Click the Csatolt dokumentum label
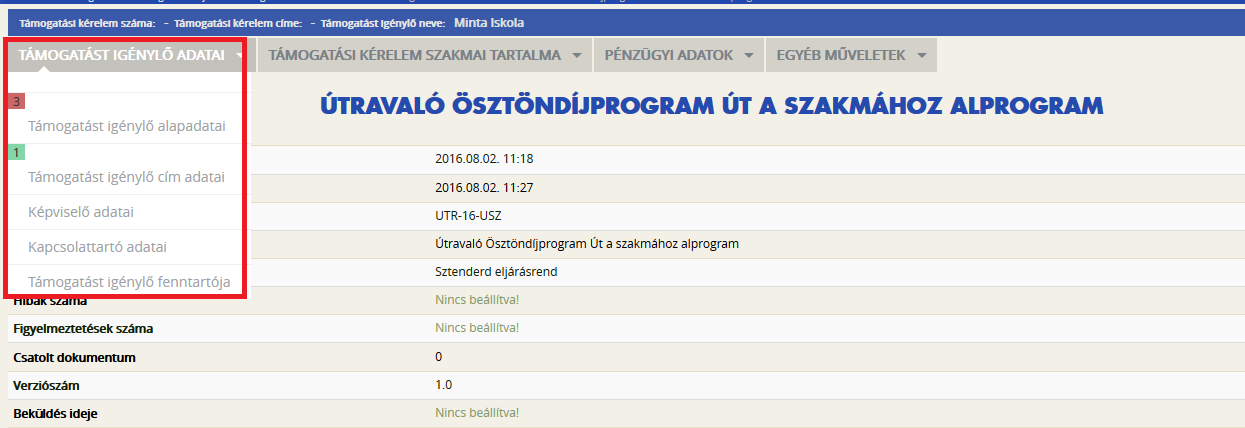 pyautogui.click(x=74, y=357)
